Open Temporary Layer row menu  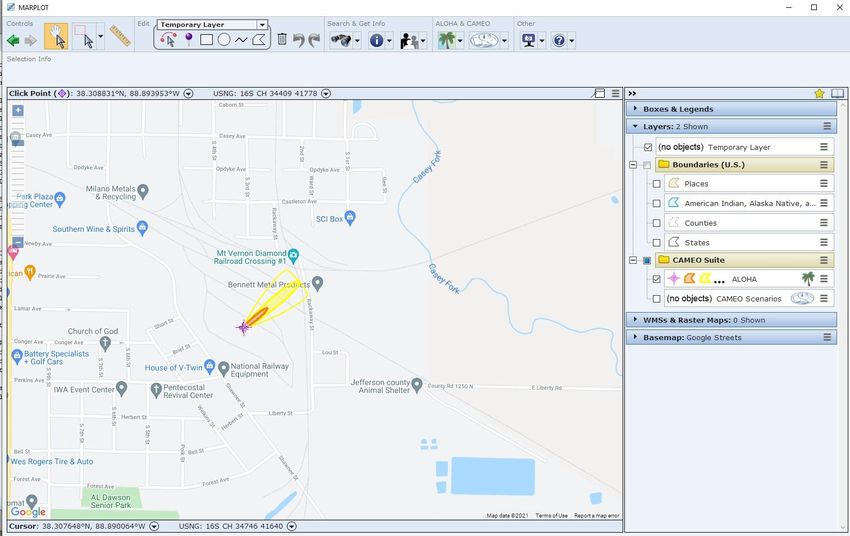(x=823, y=147)
